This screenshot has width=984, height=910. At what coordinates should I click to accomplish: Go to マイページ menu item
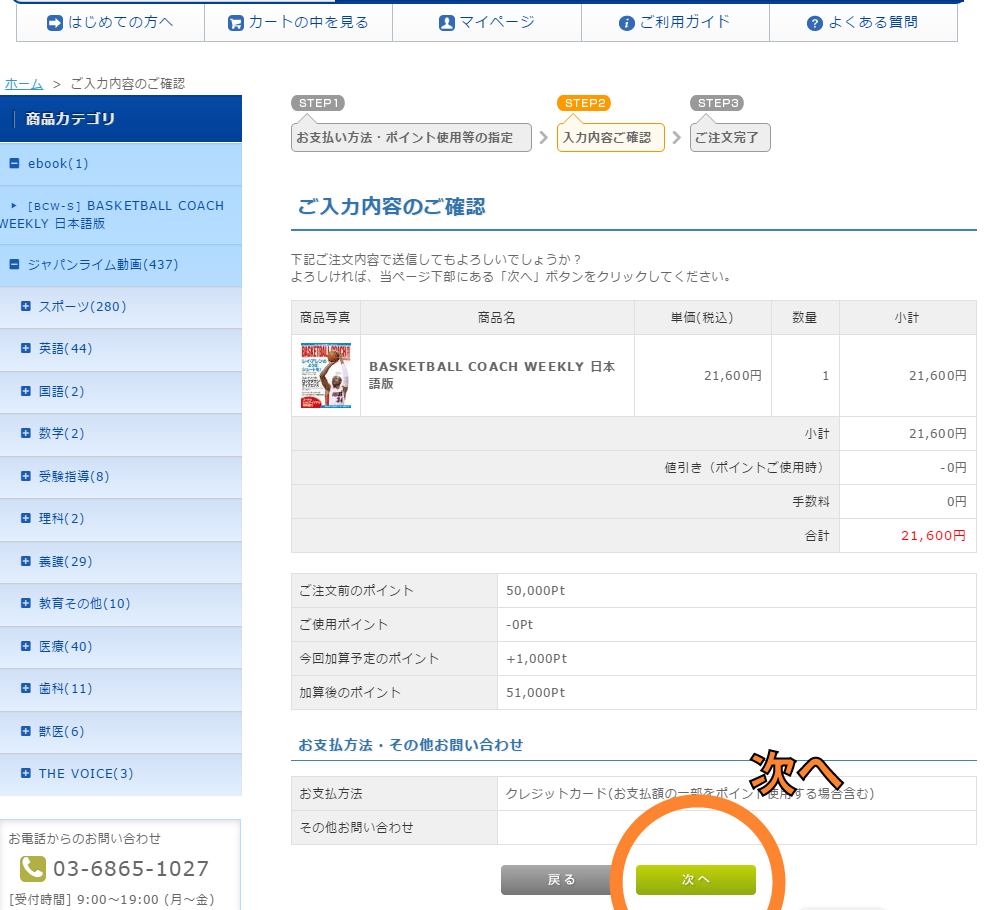(x=487, y=23)
